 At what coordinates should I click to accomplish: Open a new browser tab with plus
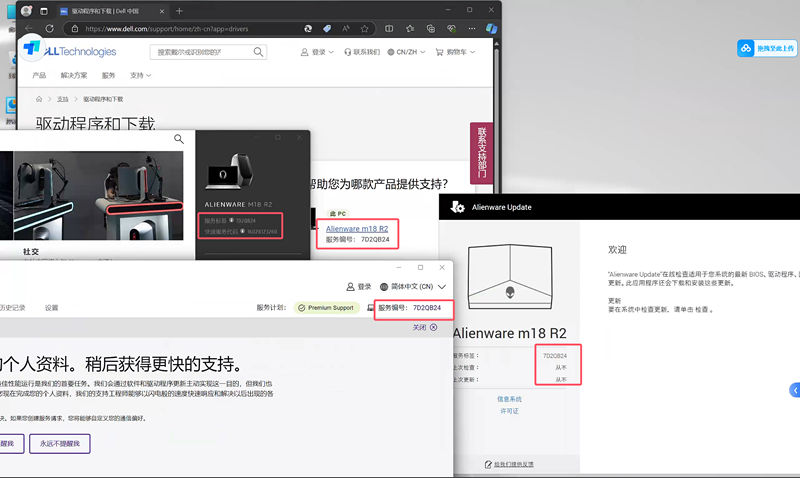coord(179,11)
